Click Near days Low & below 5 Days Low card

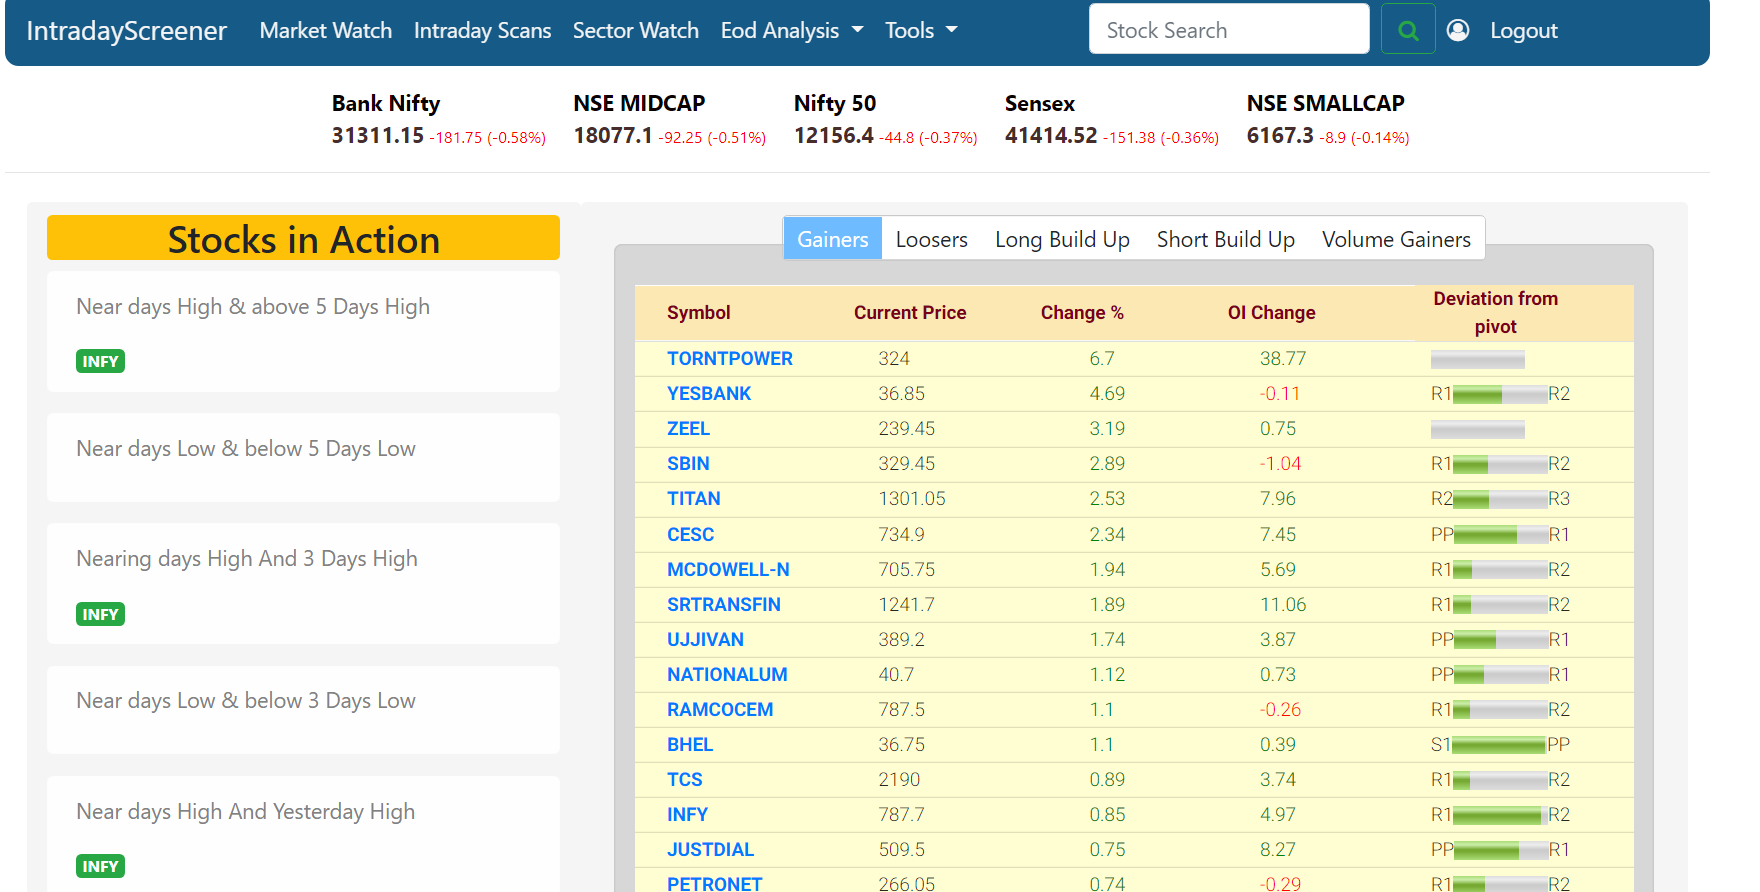303,457
